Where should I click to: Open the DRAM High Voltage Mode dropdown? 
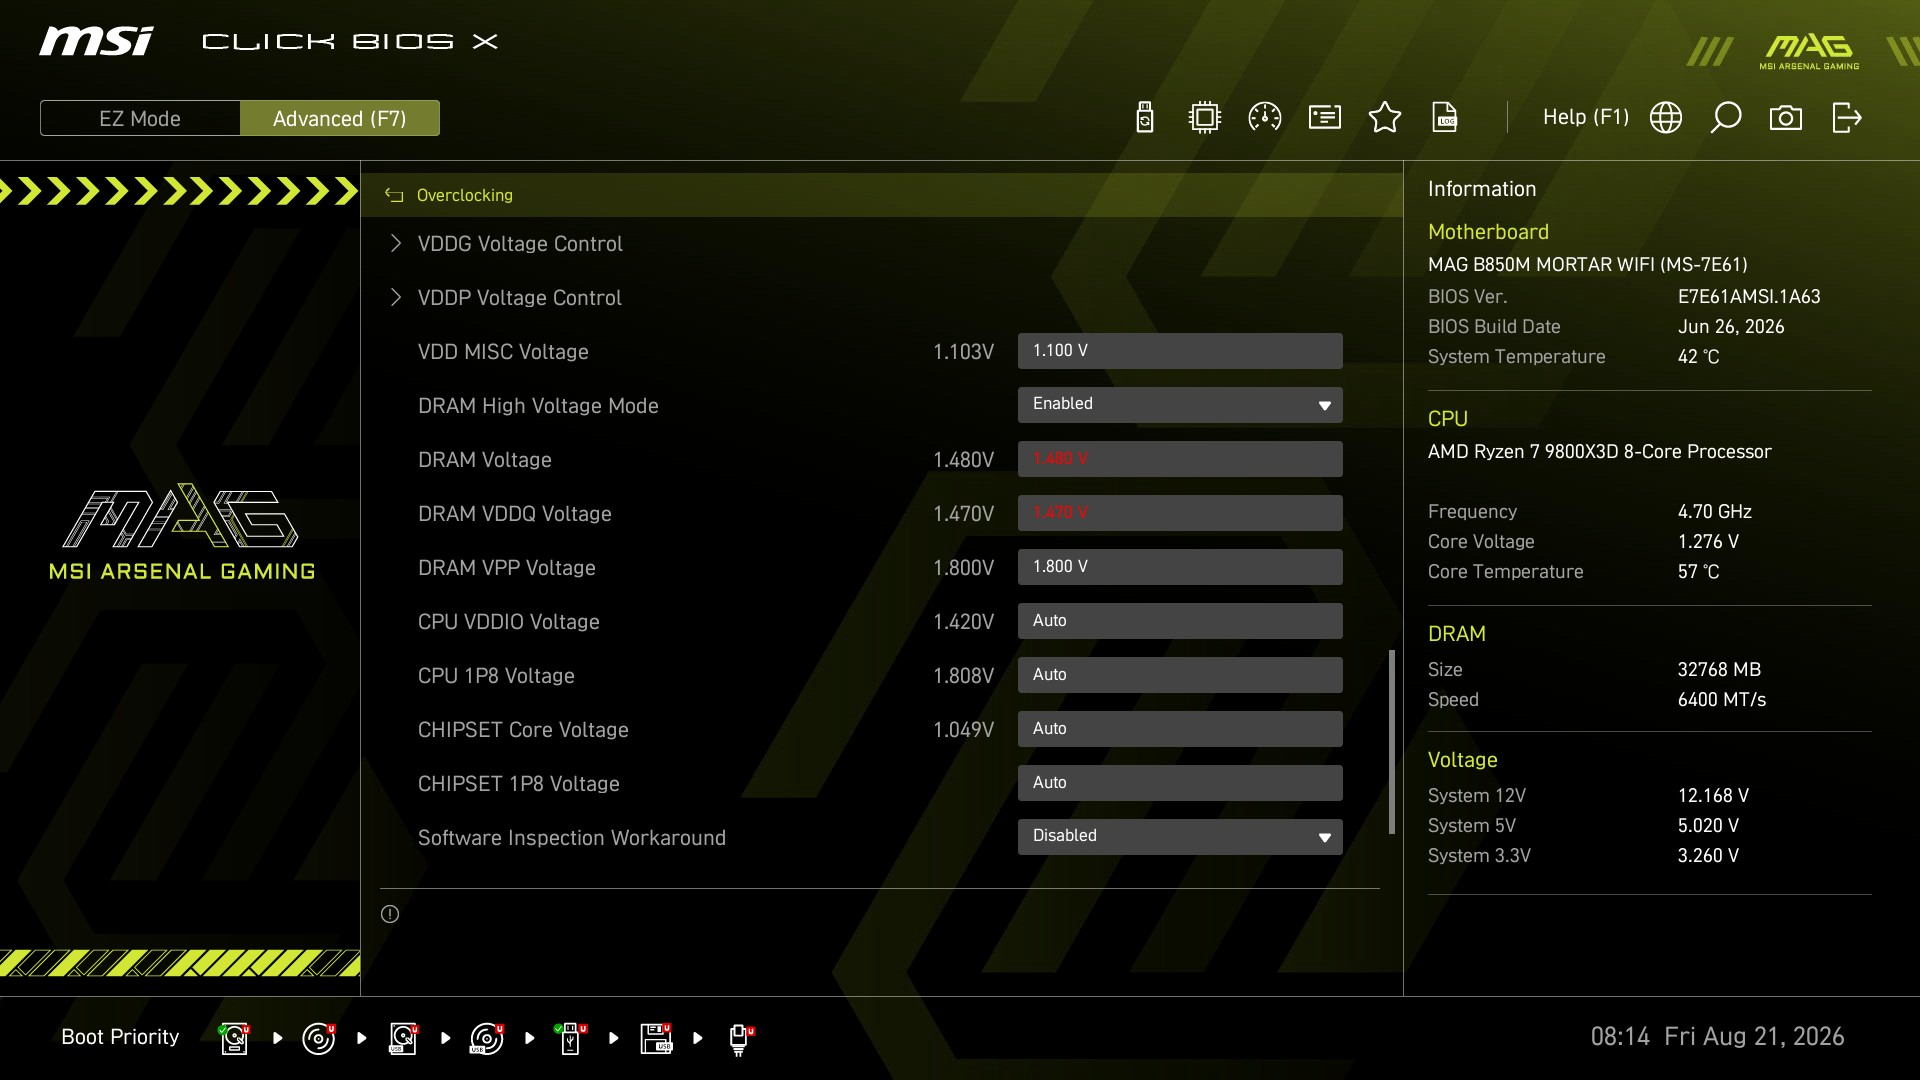click(1180, 405)
